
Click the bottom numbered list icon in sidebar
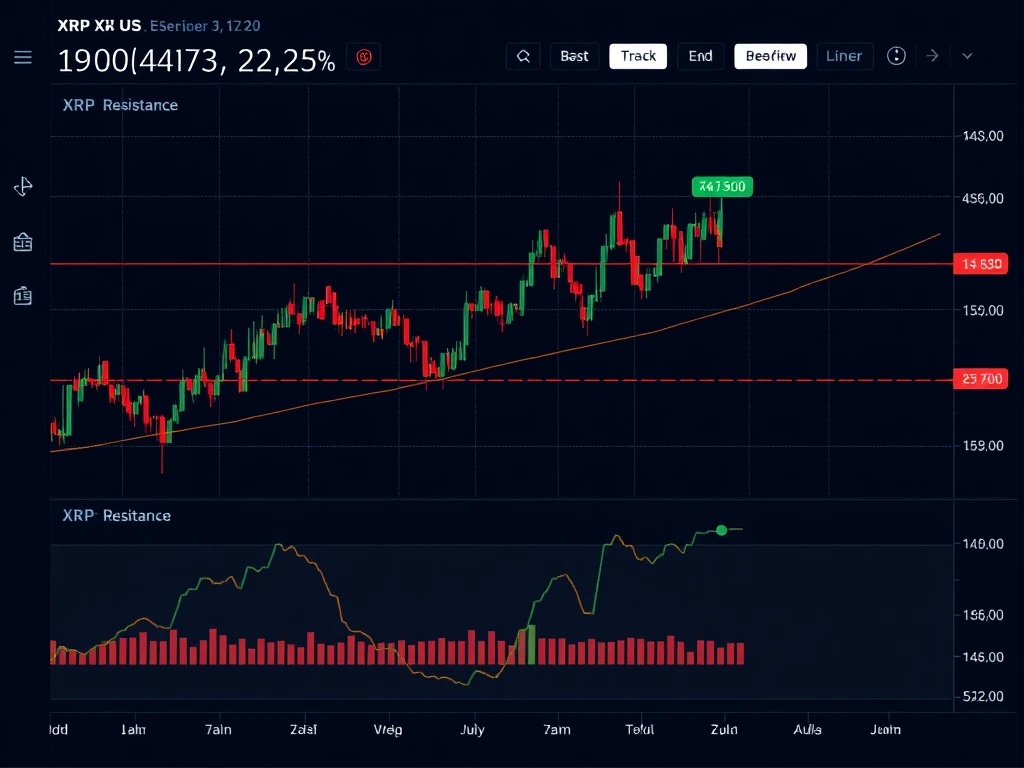pyautogui.click(x=23, y=295)
